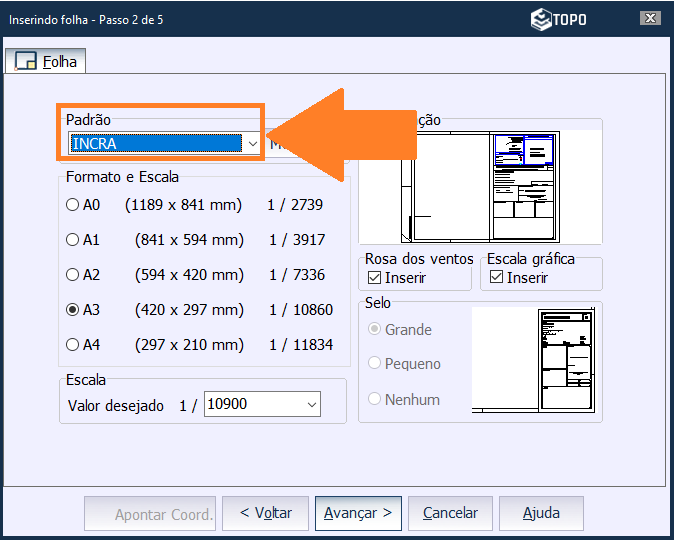Select the Pequeno stamp size
674x540 pixels.
376,364
